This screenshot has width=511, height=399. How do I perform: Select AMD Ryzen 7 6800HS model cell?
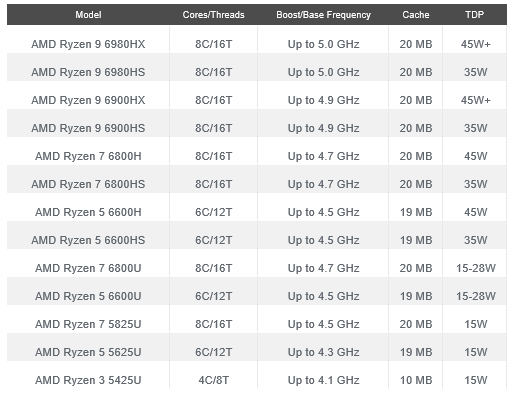coord(88,184)
